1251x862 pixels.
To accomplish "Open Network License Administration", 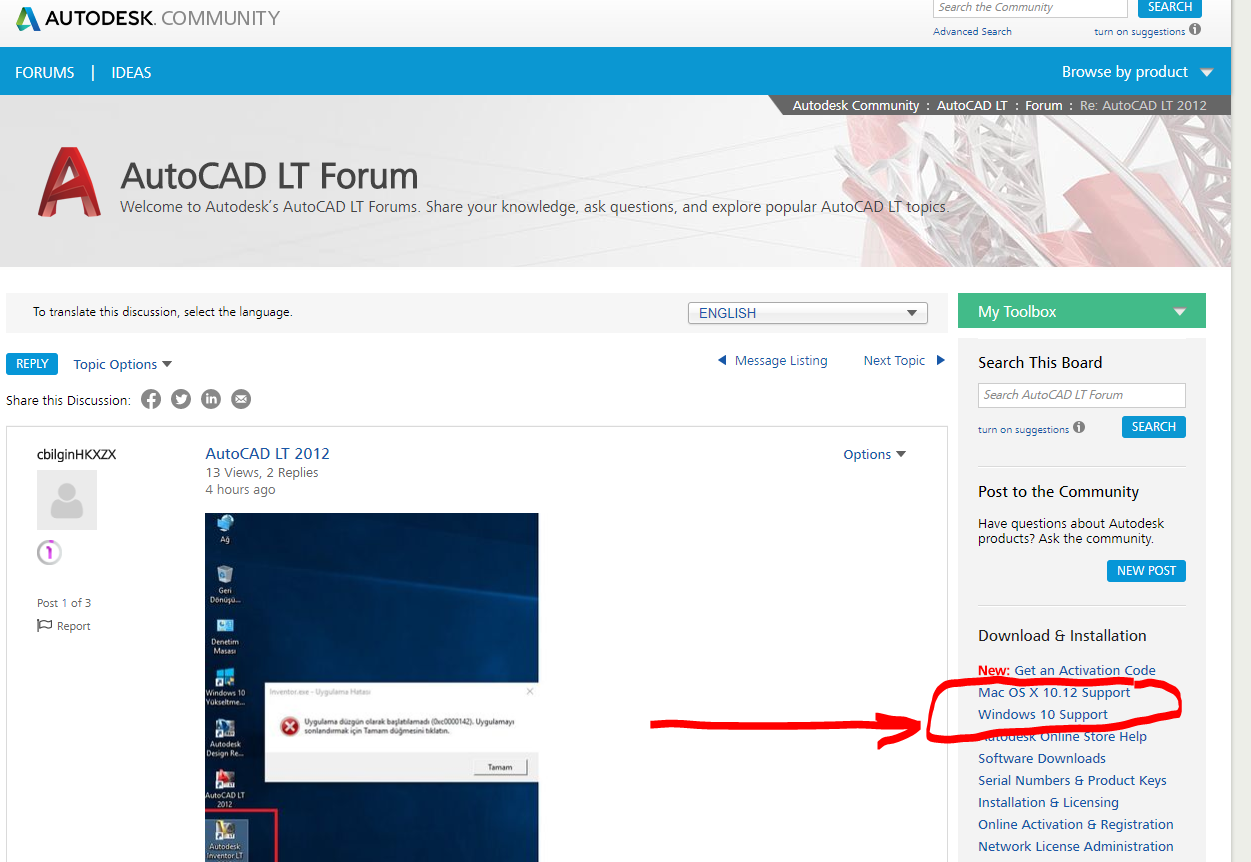I will click(x=1076, y=846).
